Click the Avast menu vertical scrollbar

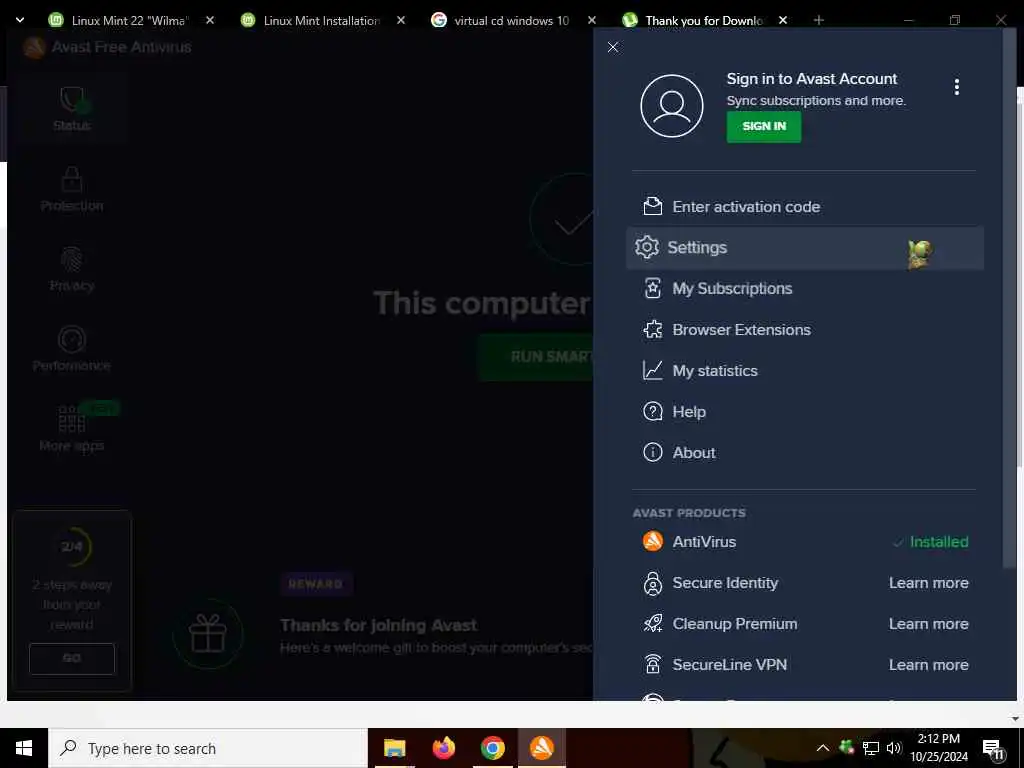[1009, 298]
